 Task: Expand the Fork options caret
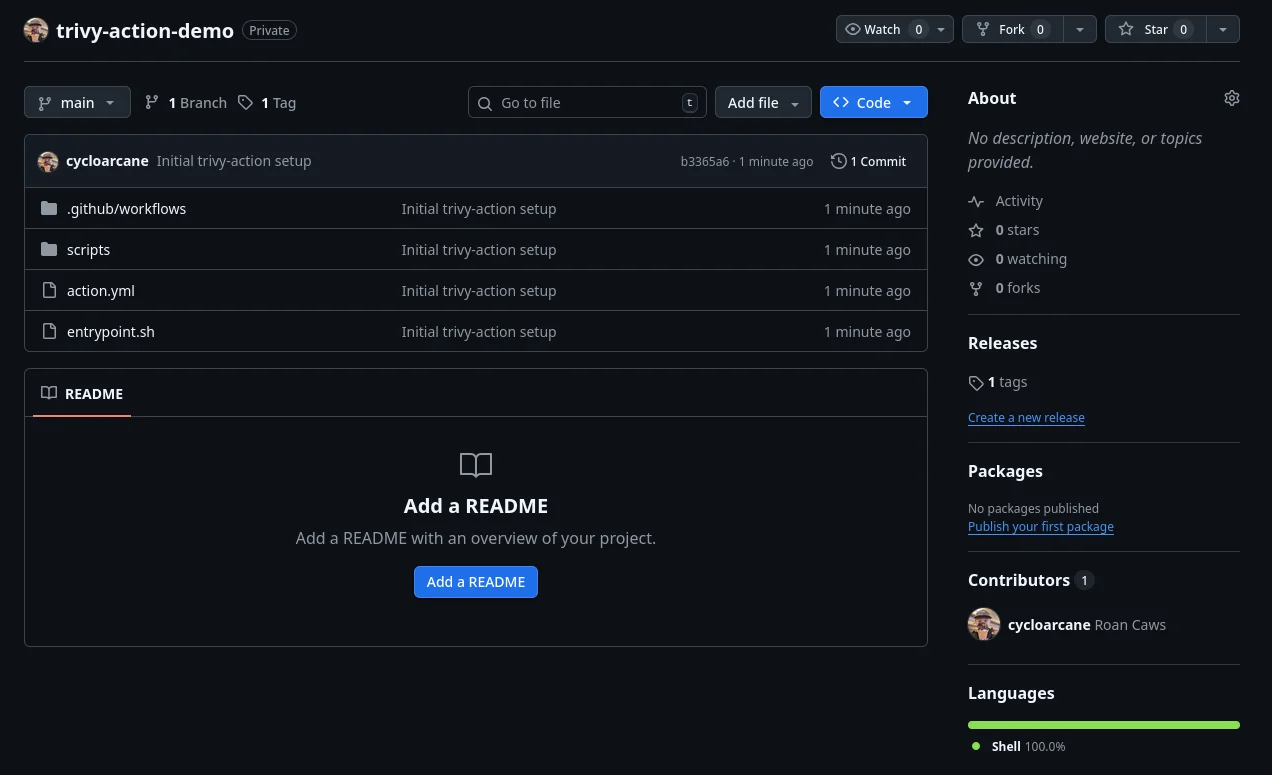(1080, 29)
